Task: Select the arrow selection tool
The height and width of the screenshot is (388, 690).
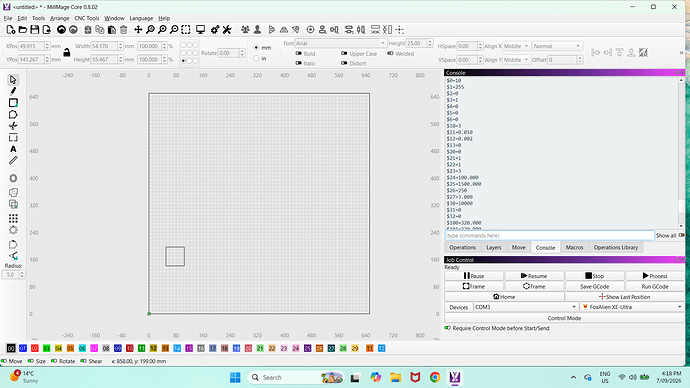Action: point(13,80)
